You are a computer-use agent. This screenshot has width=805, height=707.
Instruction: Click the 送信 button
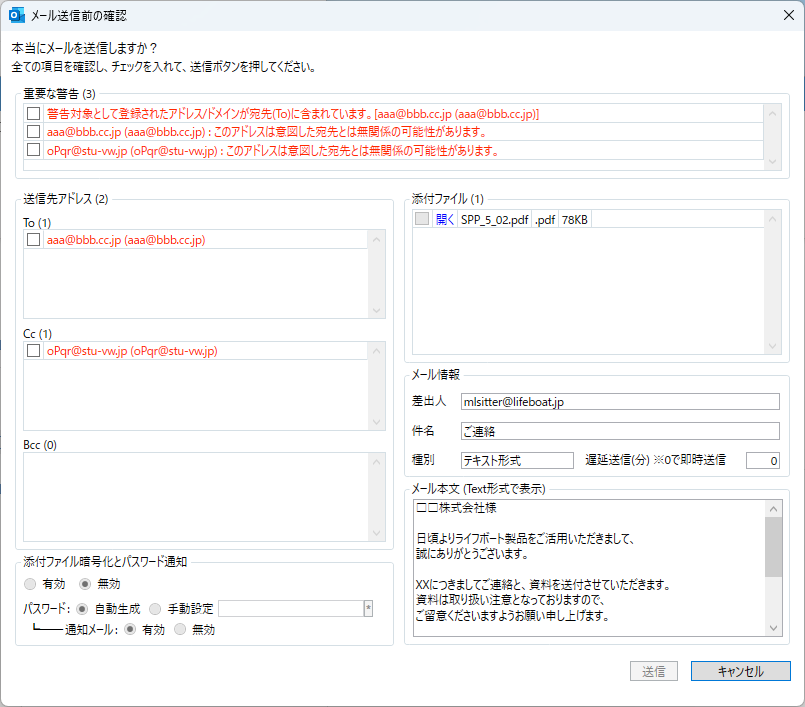(655, 671)
